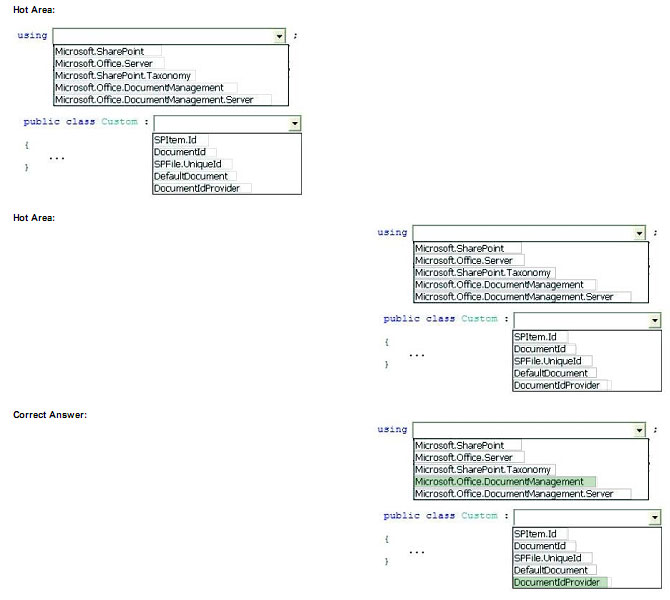Click the using combo box field in second Hot Area

[529, 233]
